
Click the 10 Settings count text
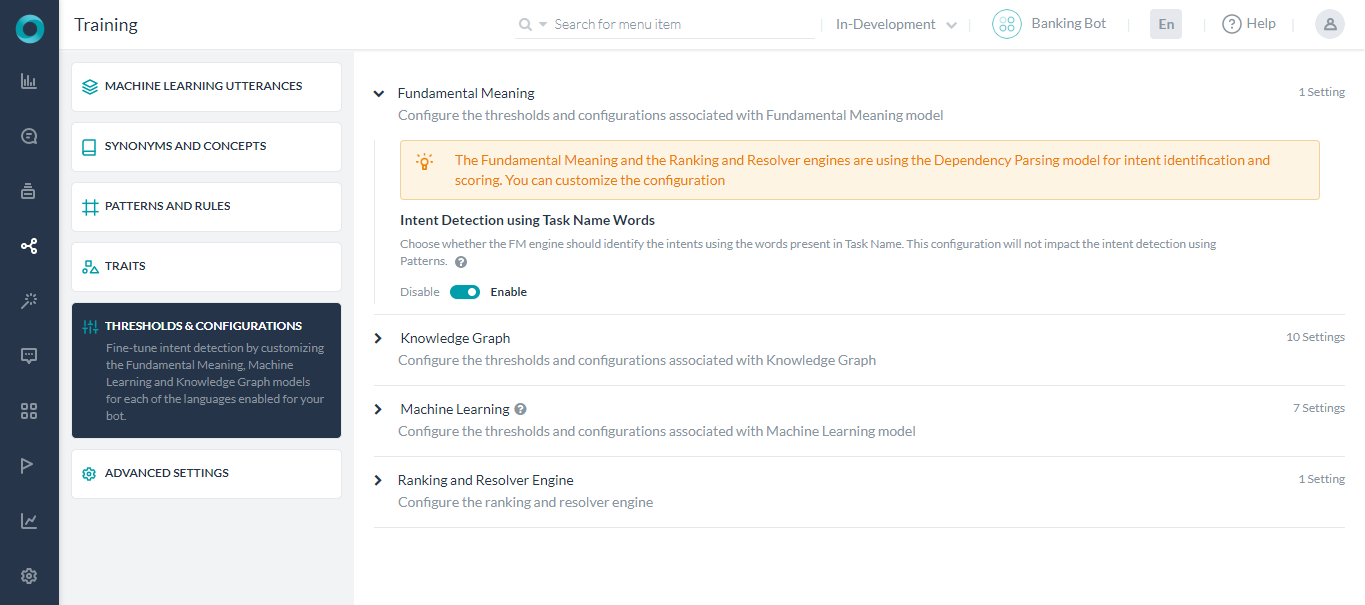tap(1315, 337)
